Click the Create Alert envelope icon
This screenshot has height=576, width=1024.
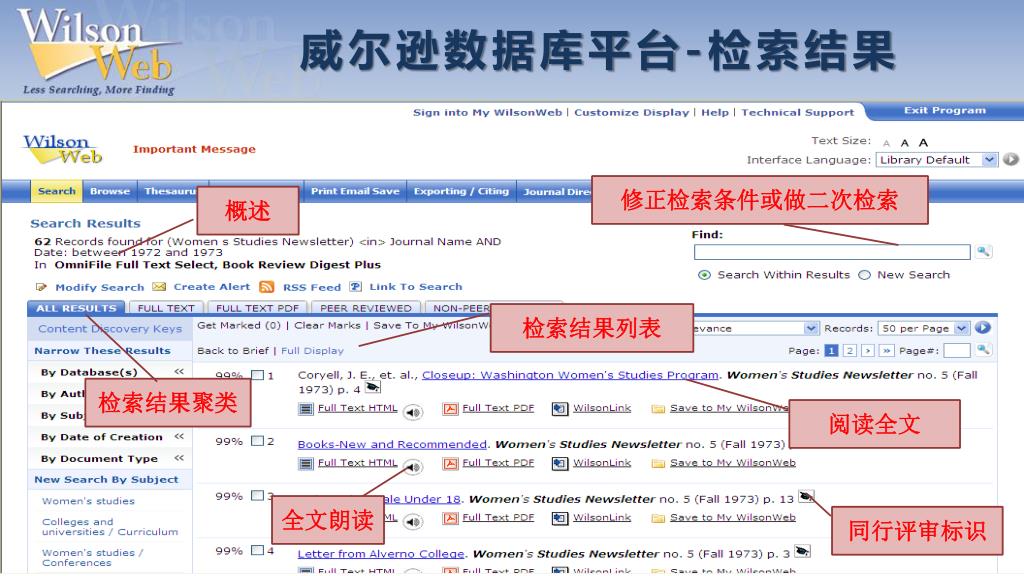tap(159, 287)
